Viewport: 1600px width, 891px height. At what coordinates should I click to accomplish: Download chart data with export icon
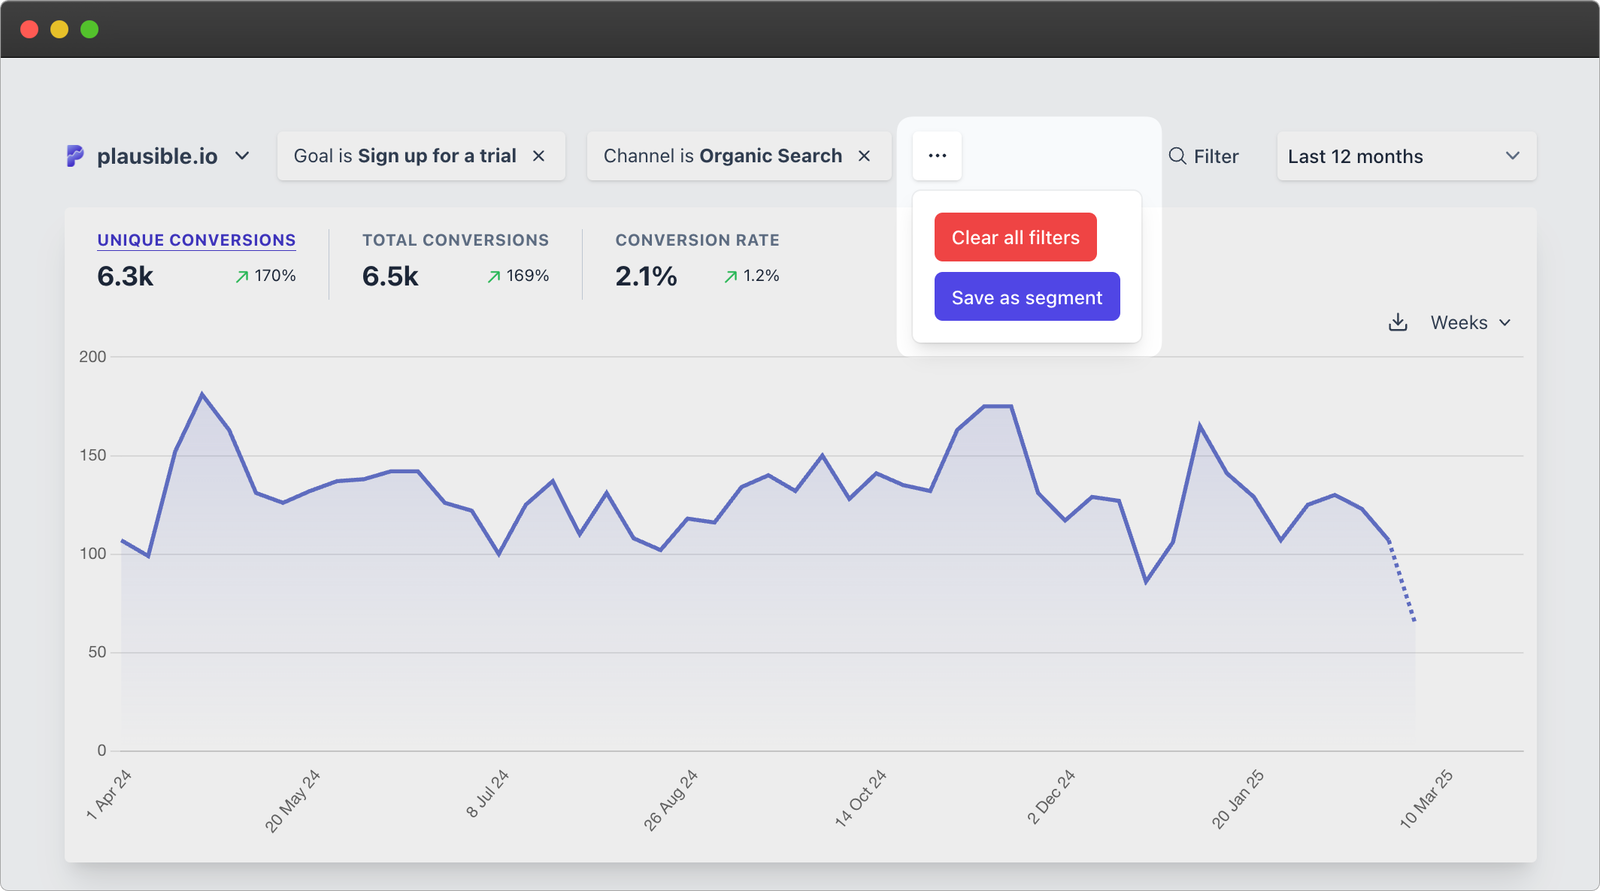click(1398, 322)
